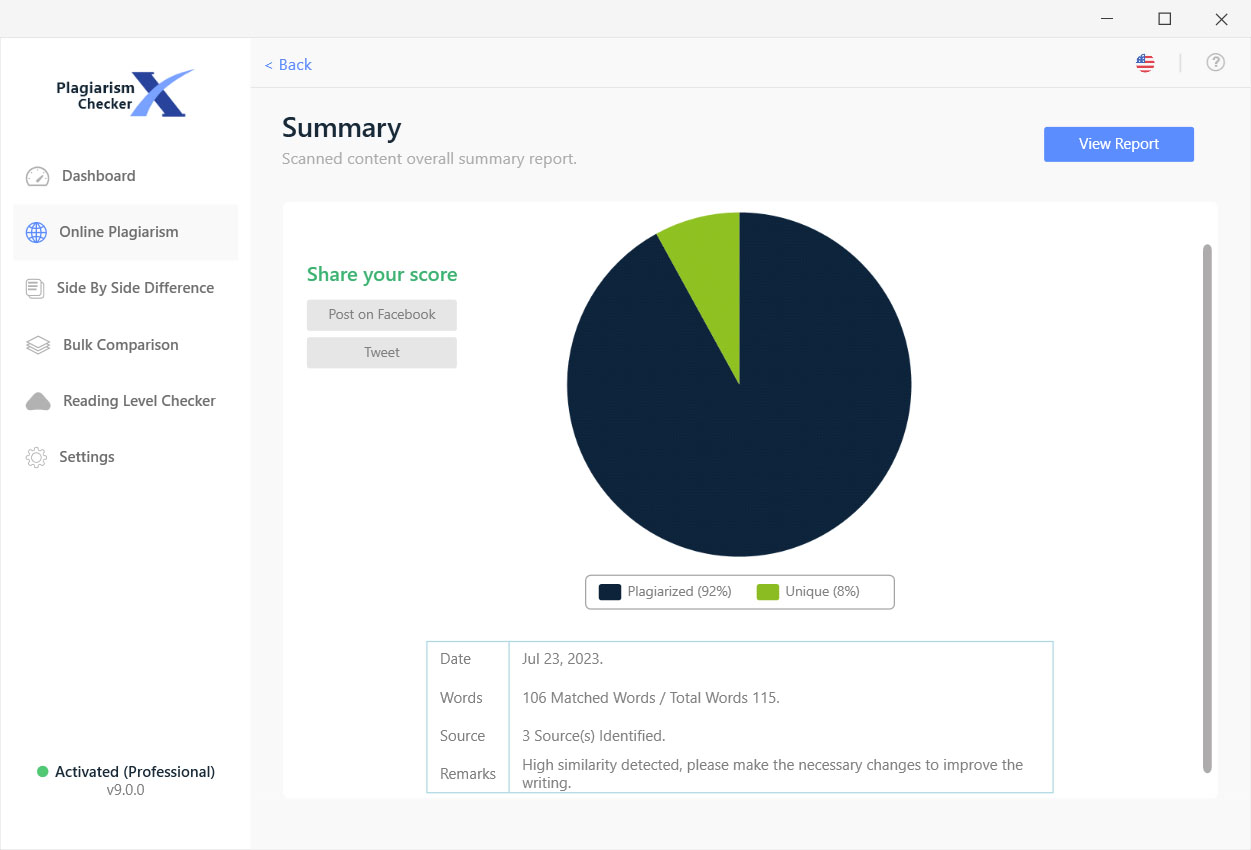Open the US flag language selector
This screenshot has height=850, width=1251.
click(x=1145, y=63)
